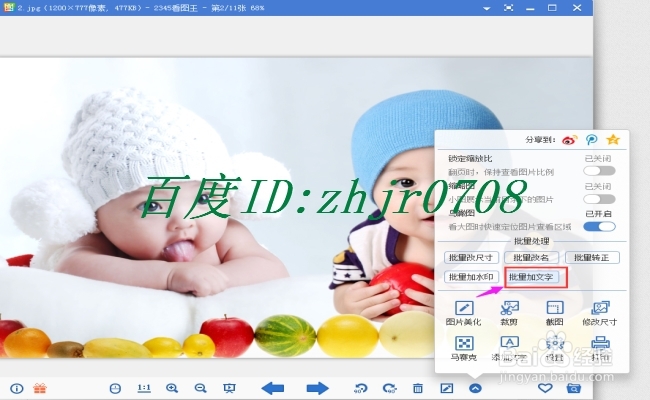
Task: Collapse the more-tools popup with up chevron
Action: (x=475, y=388)
